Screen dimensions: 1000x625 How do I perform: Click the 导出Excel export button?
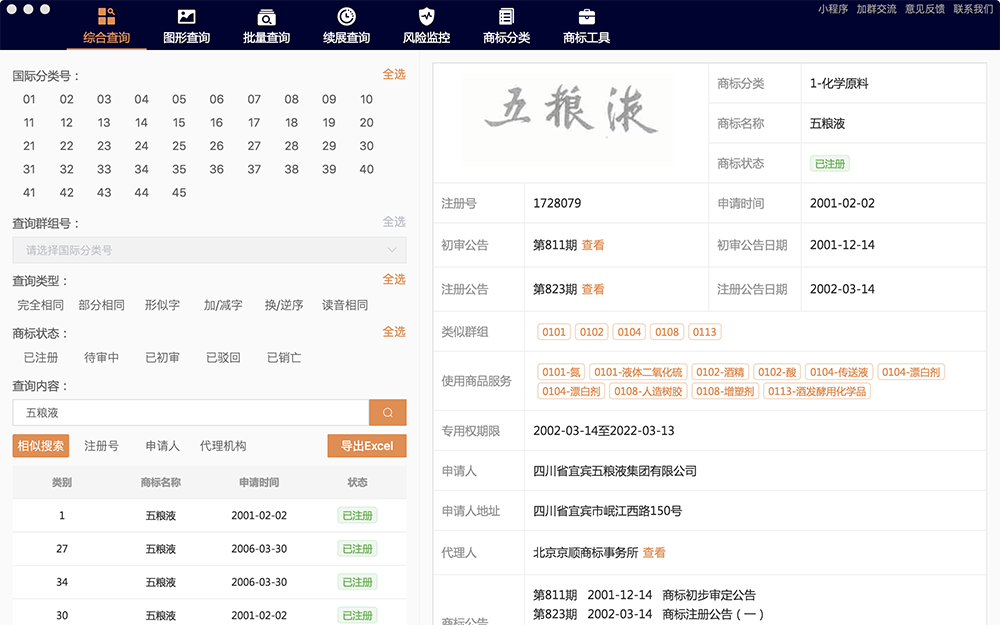367,446
